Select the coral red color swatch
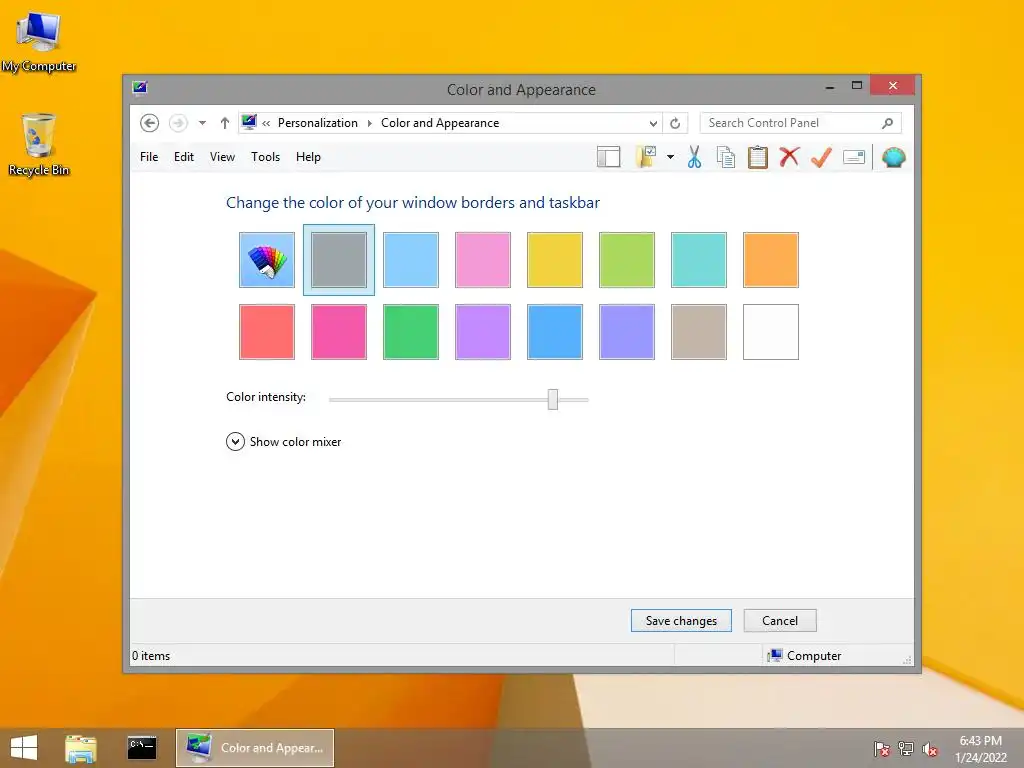 tap(267, 332)
